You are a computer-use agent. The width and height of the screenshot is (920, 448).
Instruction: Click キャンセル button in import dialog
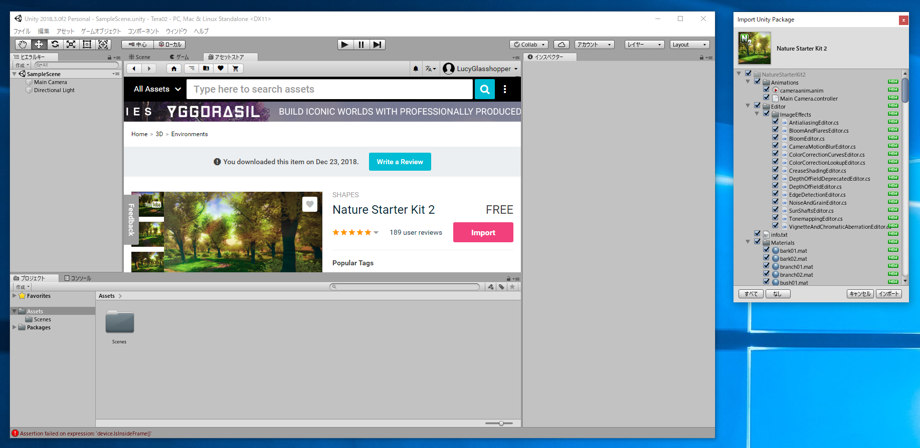[860, 294]
